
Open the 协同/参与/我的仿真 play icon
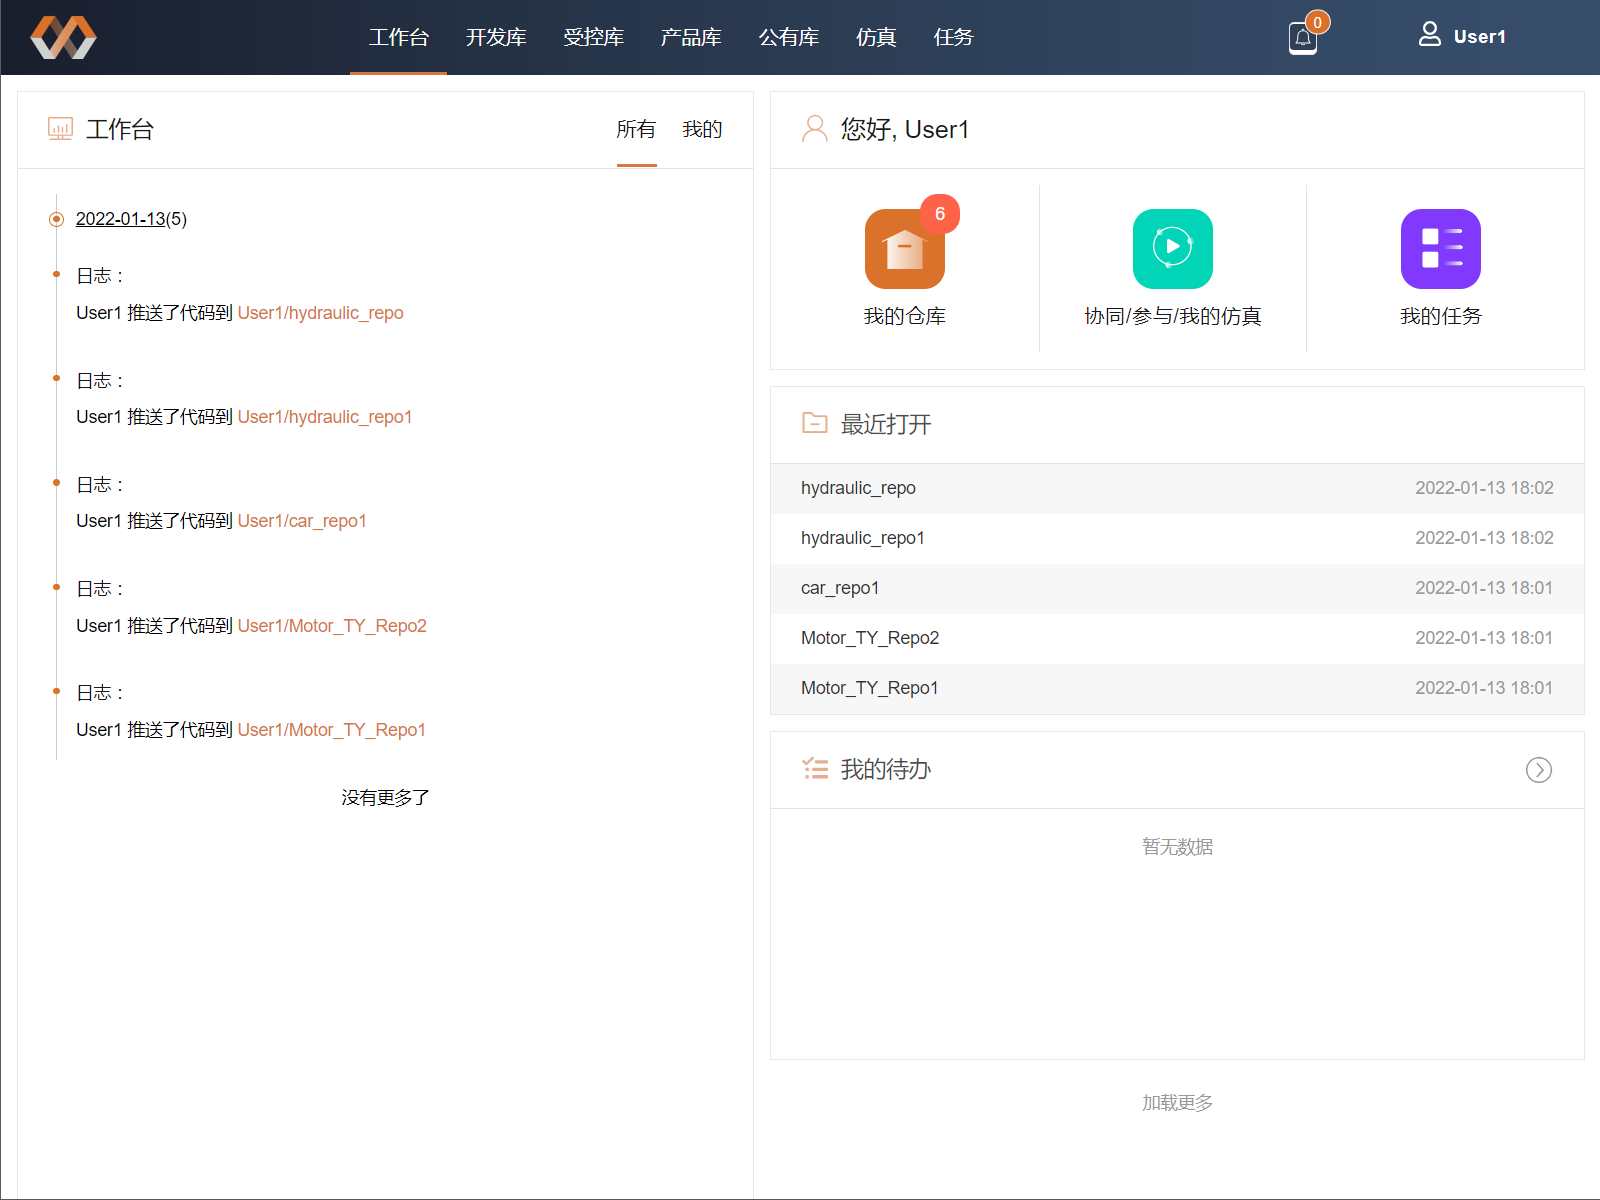click(x=1172, y=249)
